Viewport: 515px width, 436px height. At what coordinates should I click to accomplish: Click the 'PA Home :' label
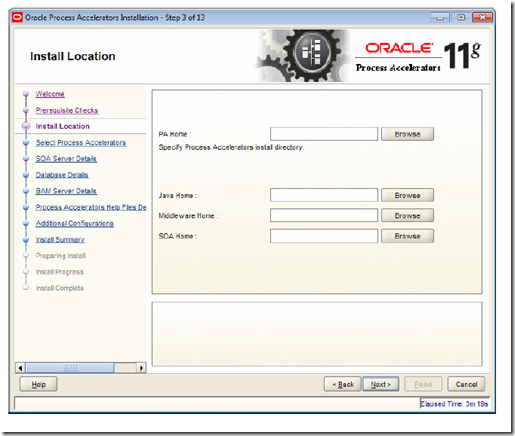point(175,134)
